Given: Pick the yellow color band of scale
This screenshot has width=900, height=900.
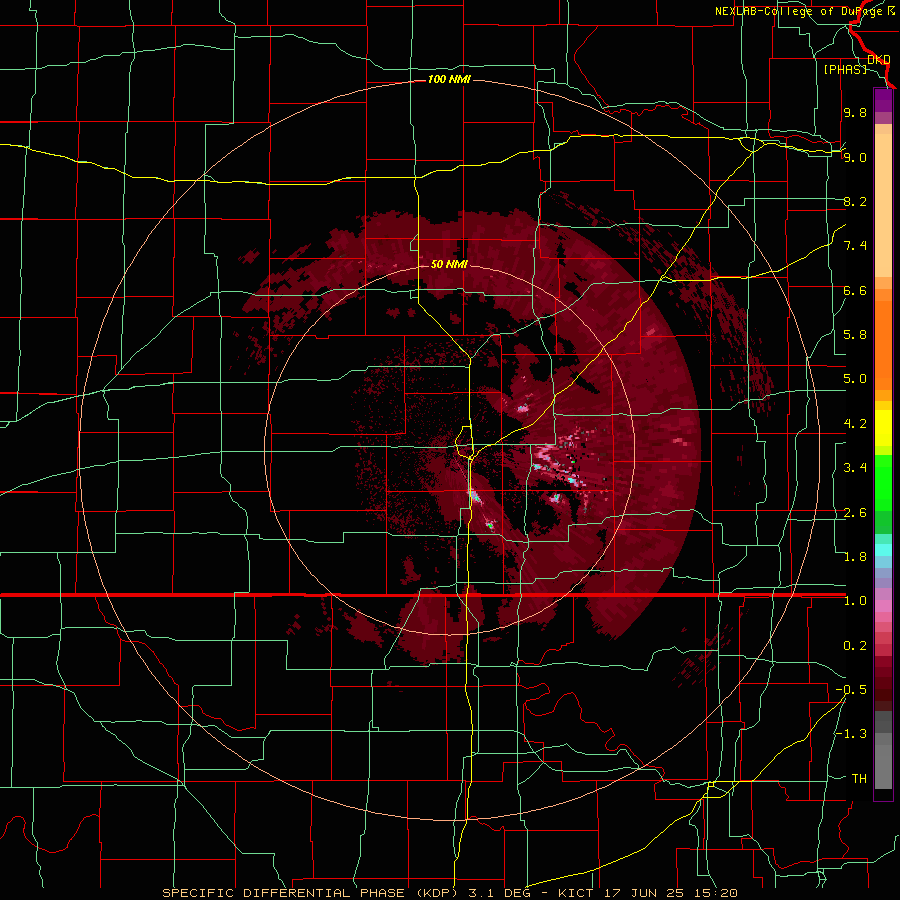Looking at the screenshot, I should 883,428.
